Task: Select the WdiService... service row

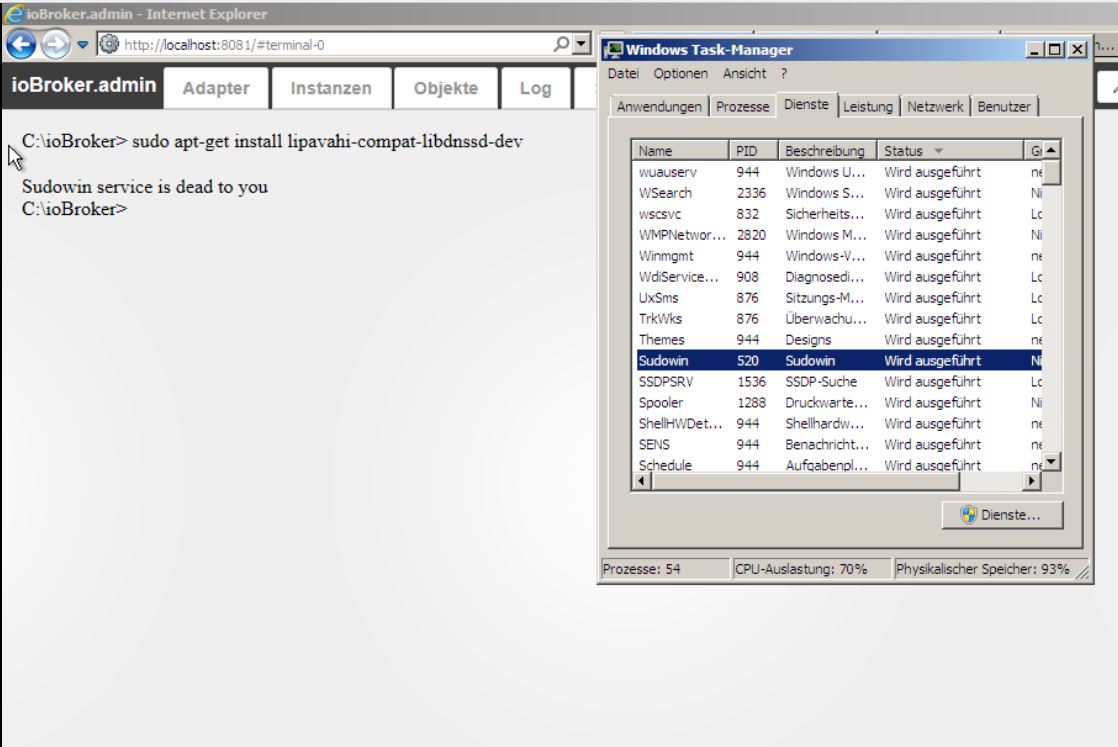Action: pyautogui.click(x=838, y=277)
